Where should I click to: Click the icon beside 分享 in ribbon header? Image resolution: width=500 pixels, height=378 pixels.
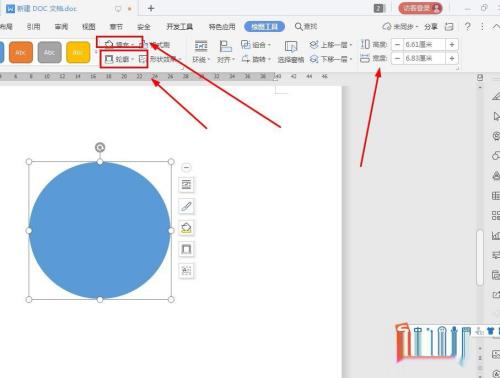[x=449, y=27]
